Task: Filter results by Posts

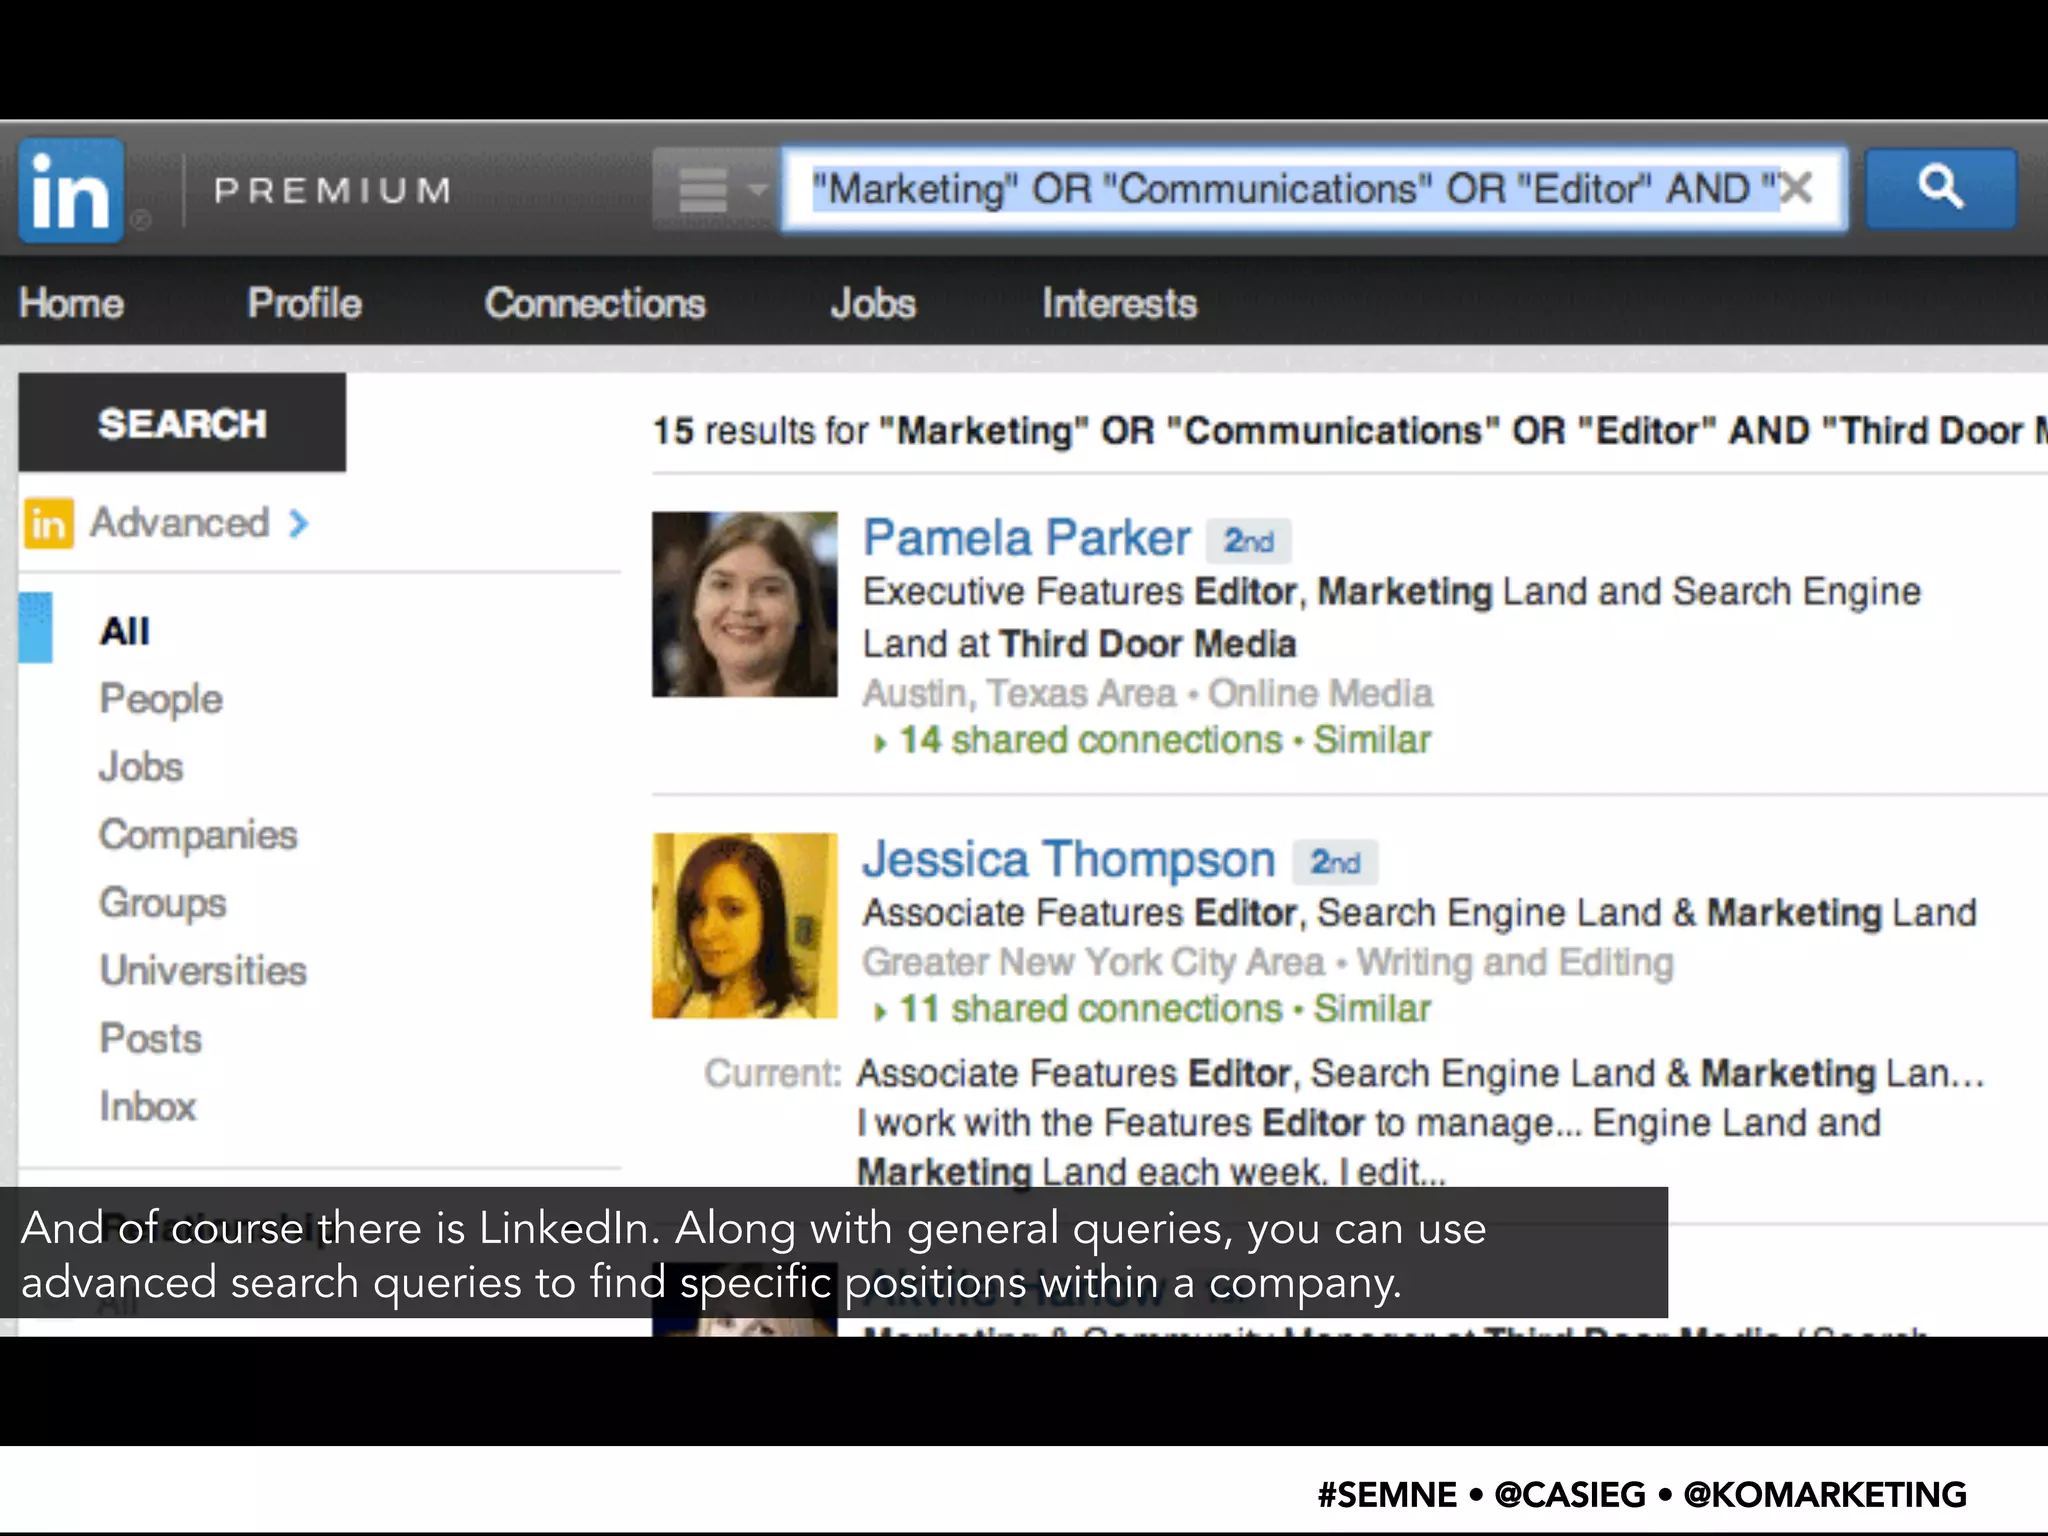Action: (x=151, y=1039)
